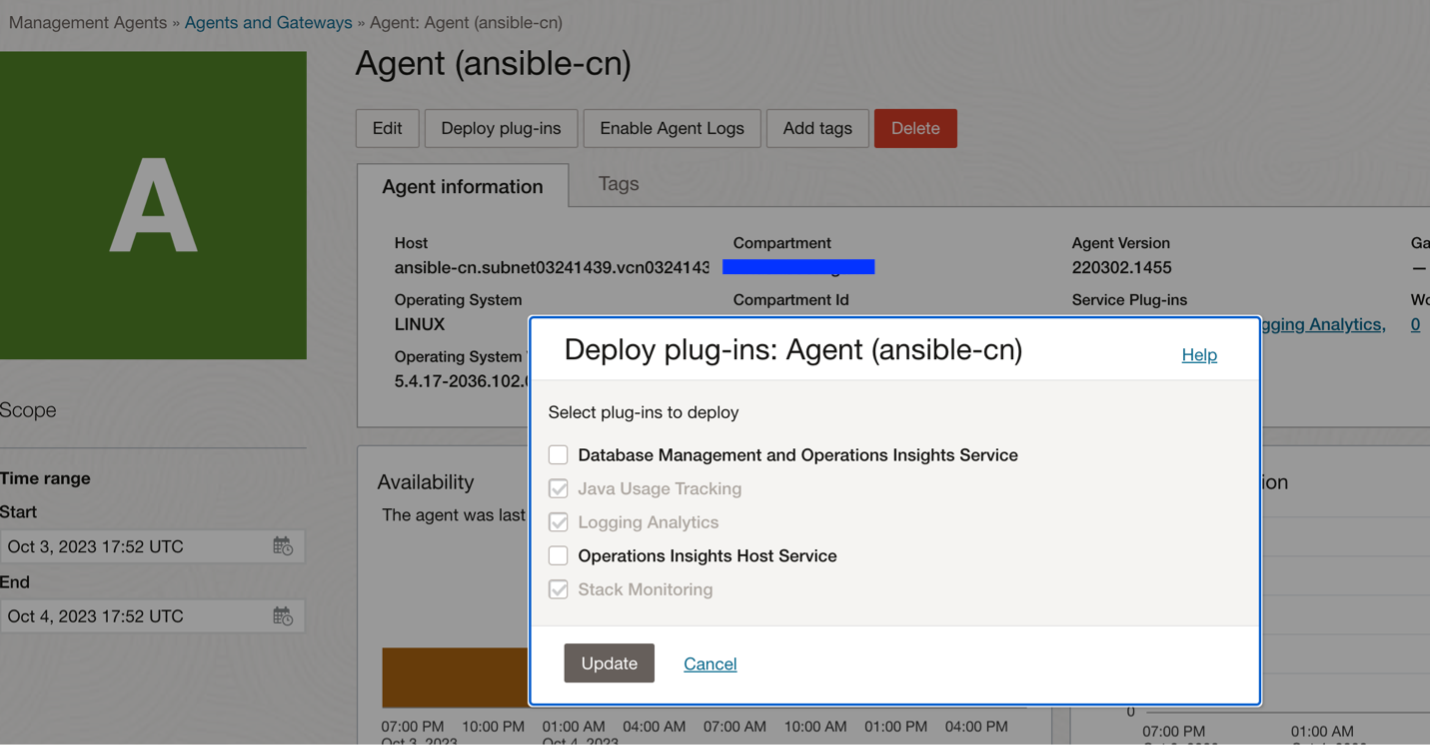
Task: Open the Help link in dialog
Action: pyautogui.click(x=1199, y=355)
